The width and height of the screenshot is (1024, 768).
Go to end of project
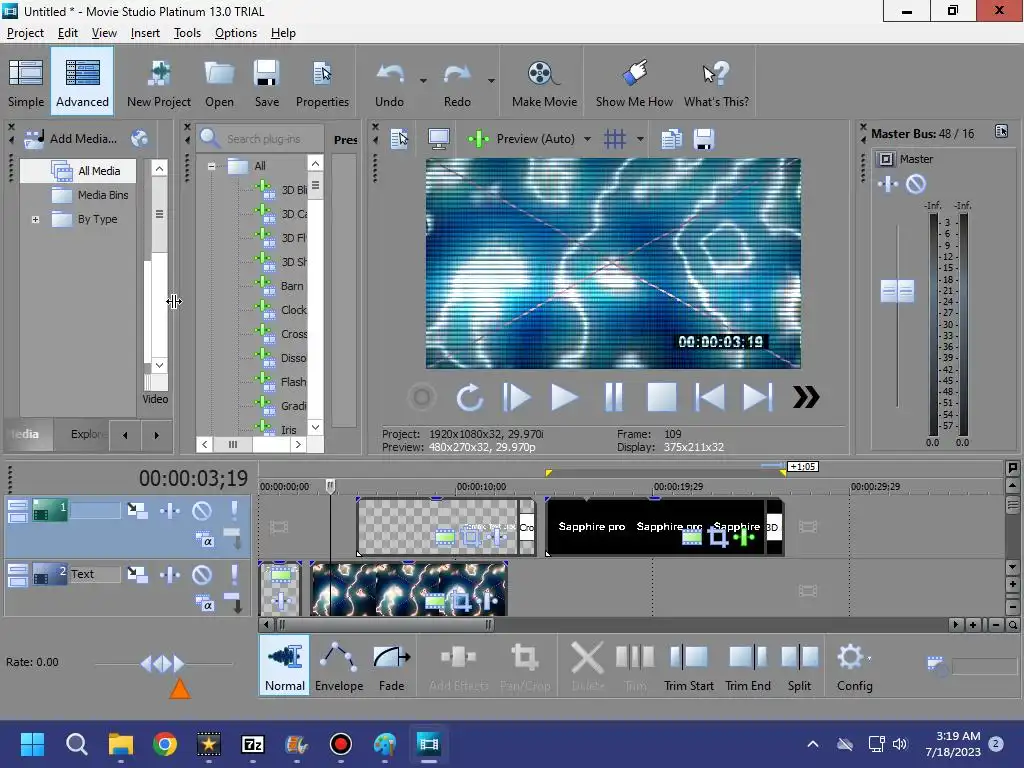tap(758, 397)
